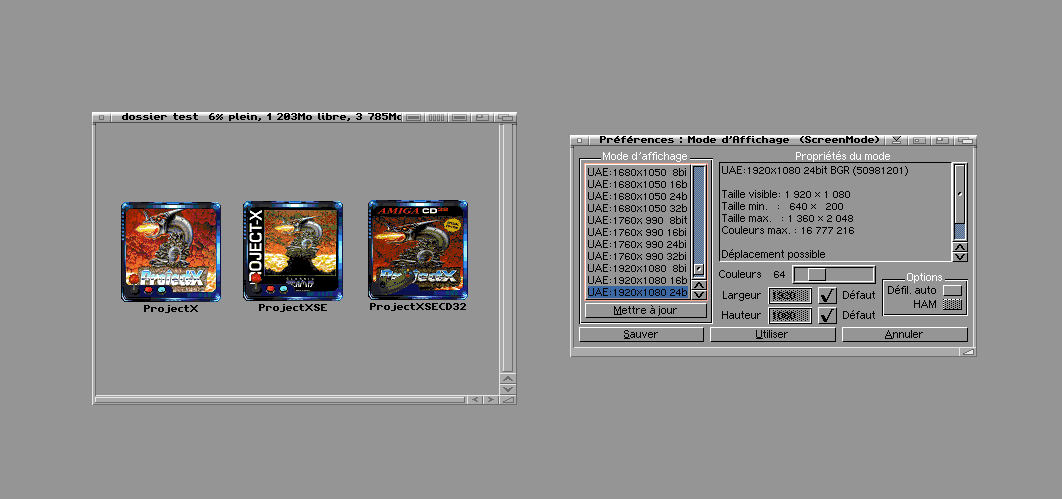Click the Annuler button
The width and height of the screenshot is (1062, 499).
point(904,334)
